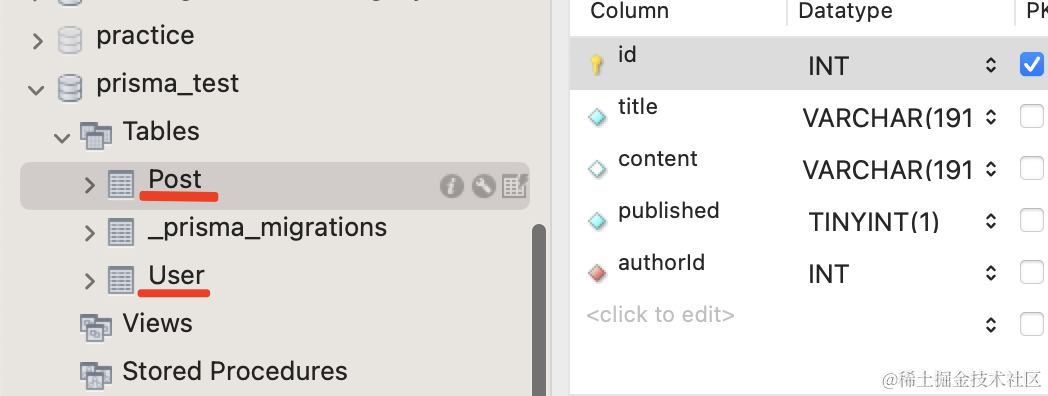Select Stored Procedures in schema tree
The height and width of the screenshot is (396, 1048).
point(235,371)
